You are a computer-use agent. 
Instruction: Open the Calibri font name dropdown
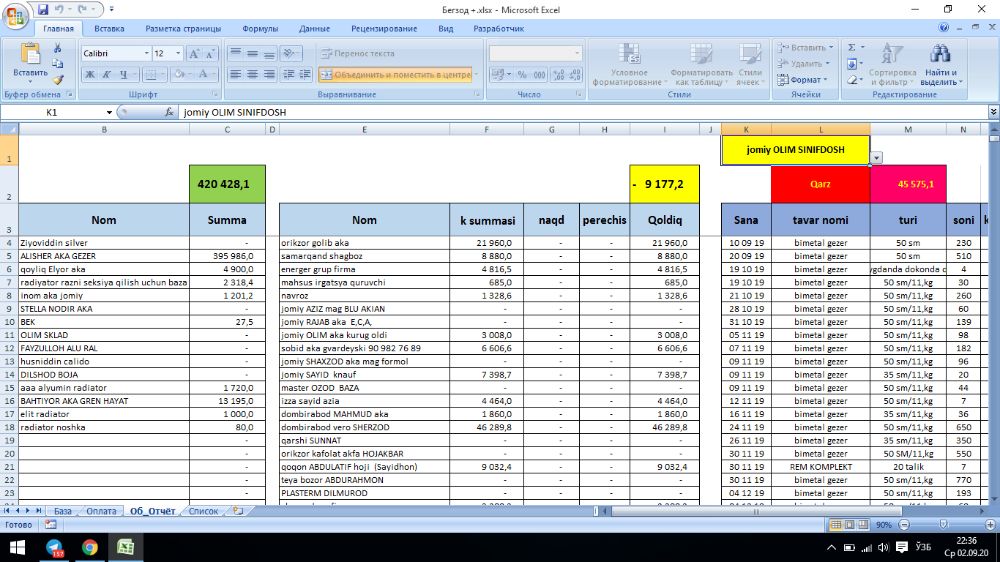click(147, 54)
